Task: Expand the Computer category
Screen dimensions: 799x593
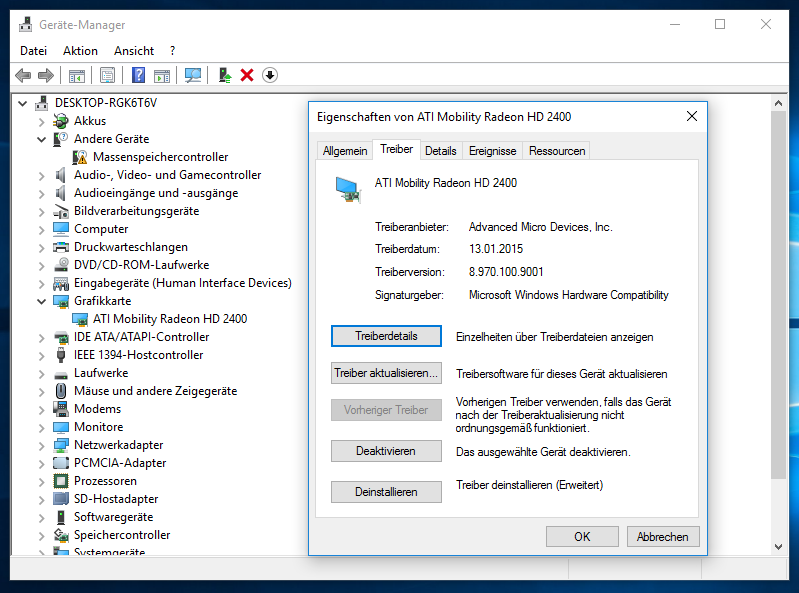Action: pyautogui.click(x=41, y=229)
